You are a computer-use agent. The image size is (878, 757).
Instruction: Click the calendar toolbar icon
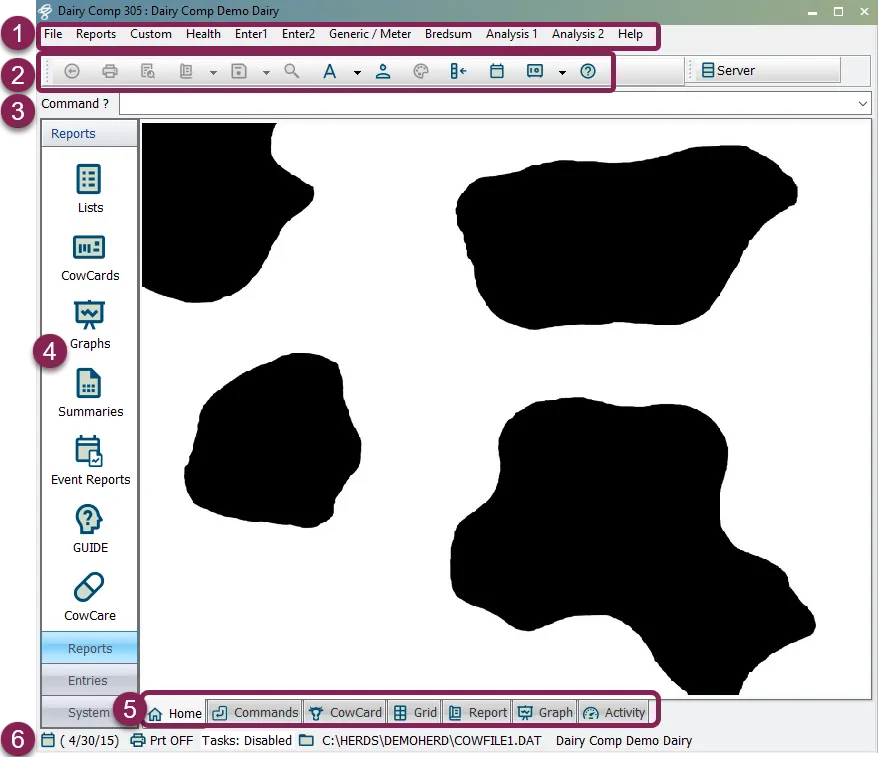coord(497,71)
